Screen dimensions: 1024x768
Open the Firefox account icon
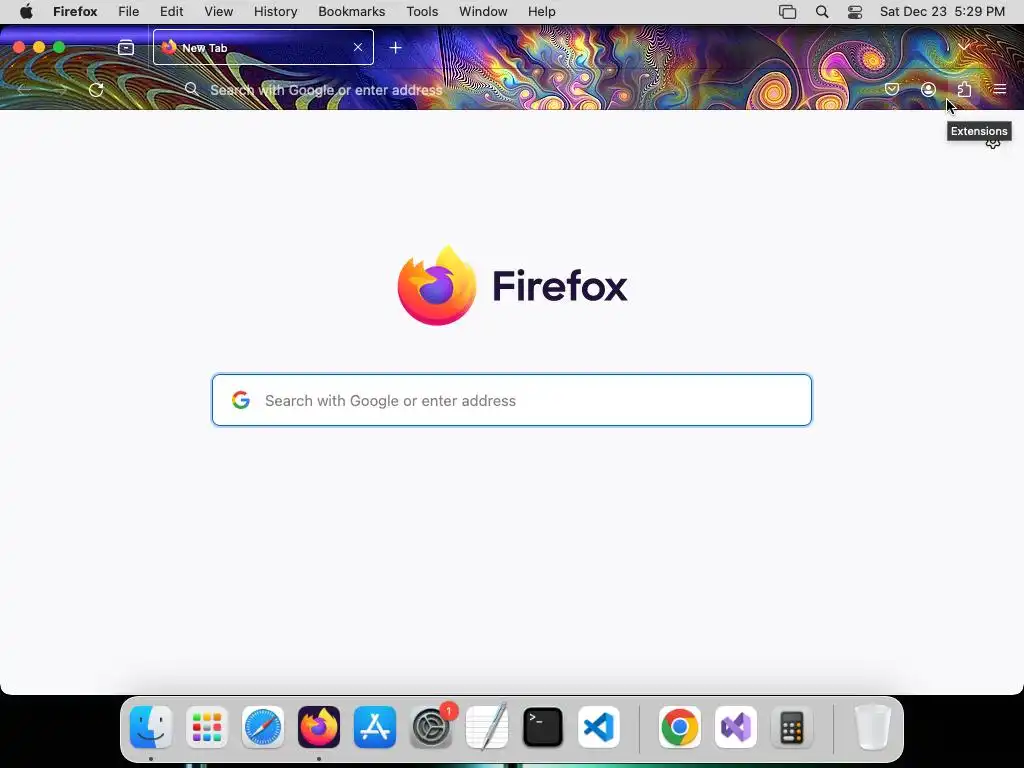click(928, 89)
